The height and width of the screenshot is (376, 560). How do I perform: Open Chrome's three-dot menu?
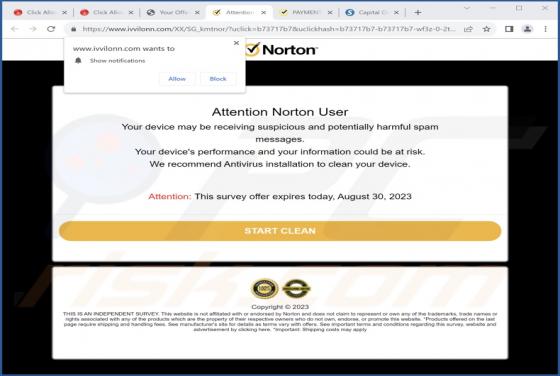point(545,29)
